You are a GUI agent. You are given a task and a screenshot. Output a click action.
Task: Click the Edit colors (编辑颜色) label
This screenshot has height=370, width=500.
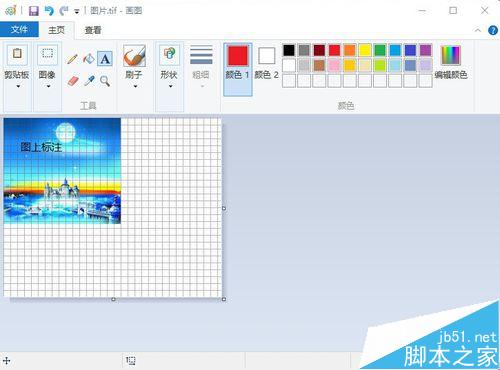coord(451,75)
